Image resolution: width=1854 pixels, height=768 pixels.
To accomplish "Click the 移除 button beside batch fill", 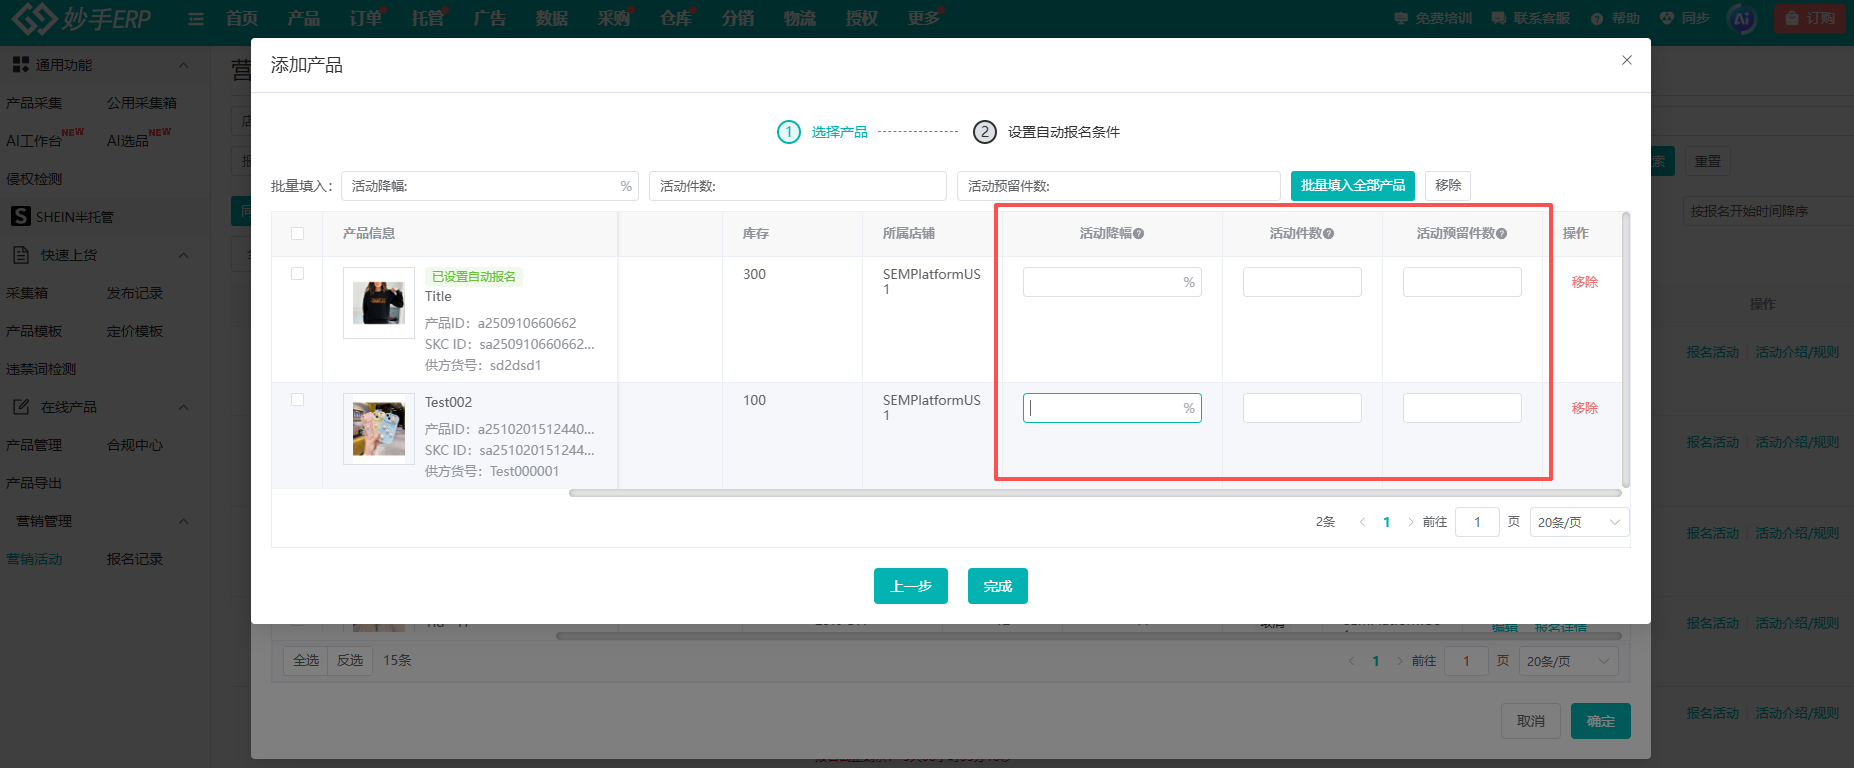I will pos(1448,185).
